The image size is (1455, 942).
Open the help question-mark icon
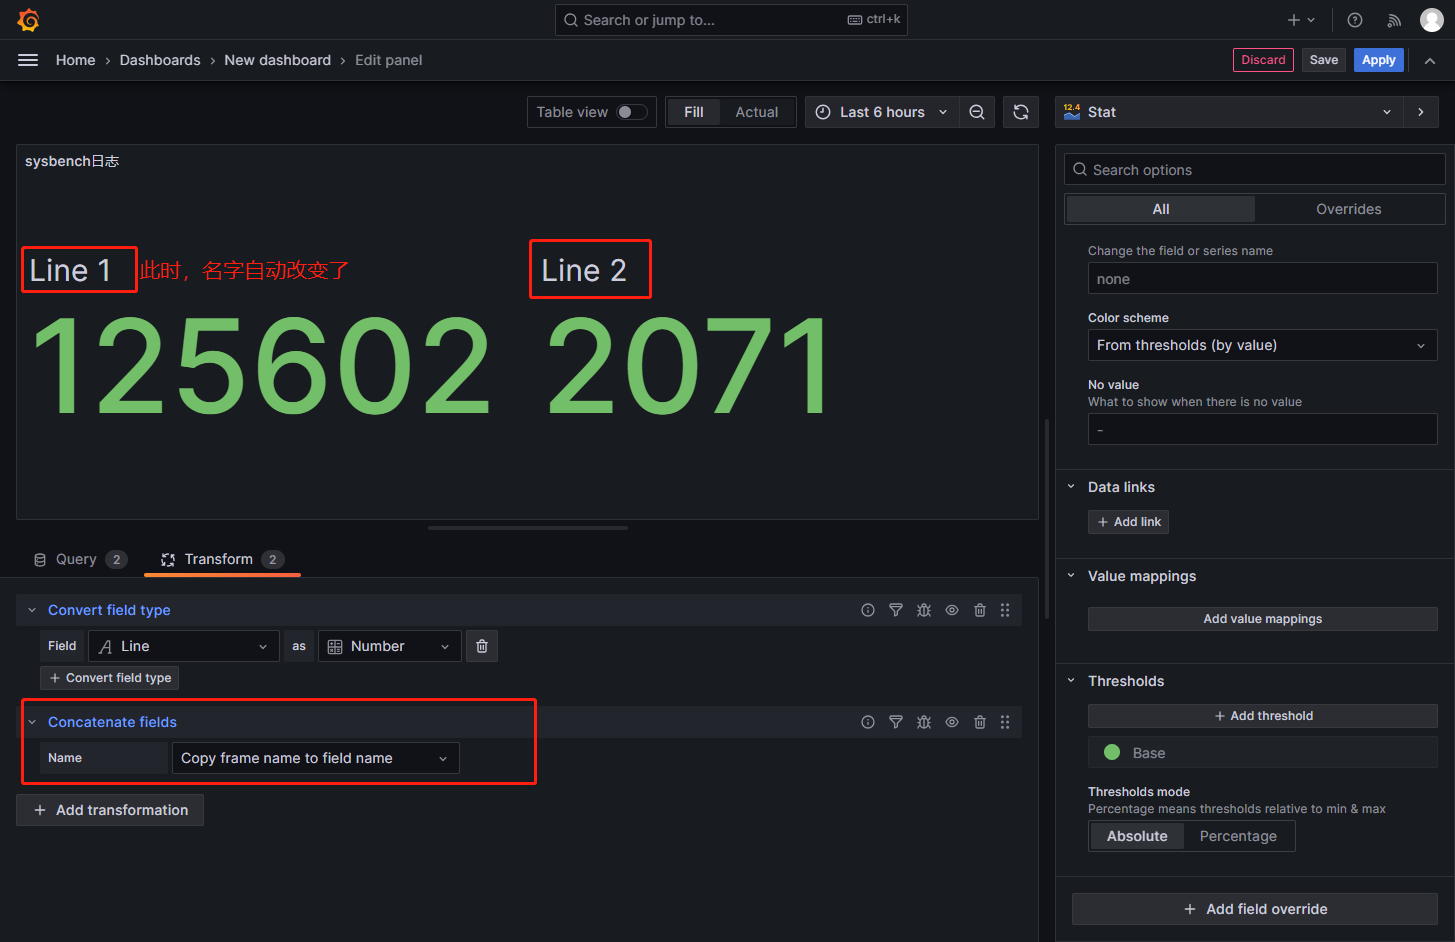[x=1355, y=20]
